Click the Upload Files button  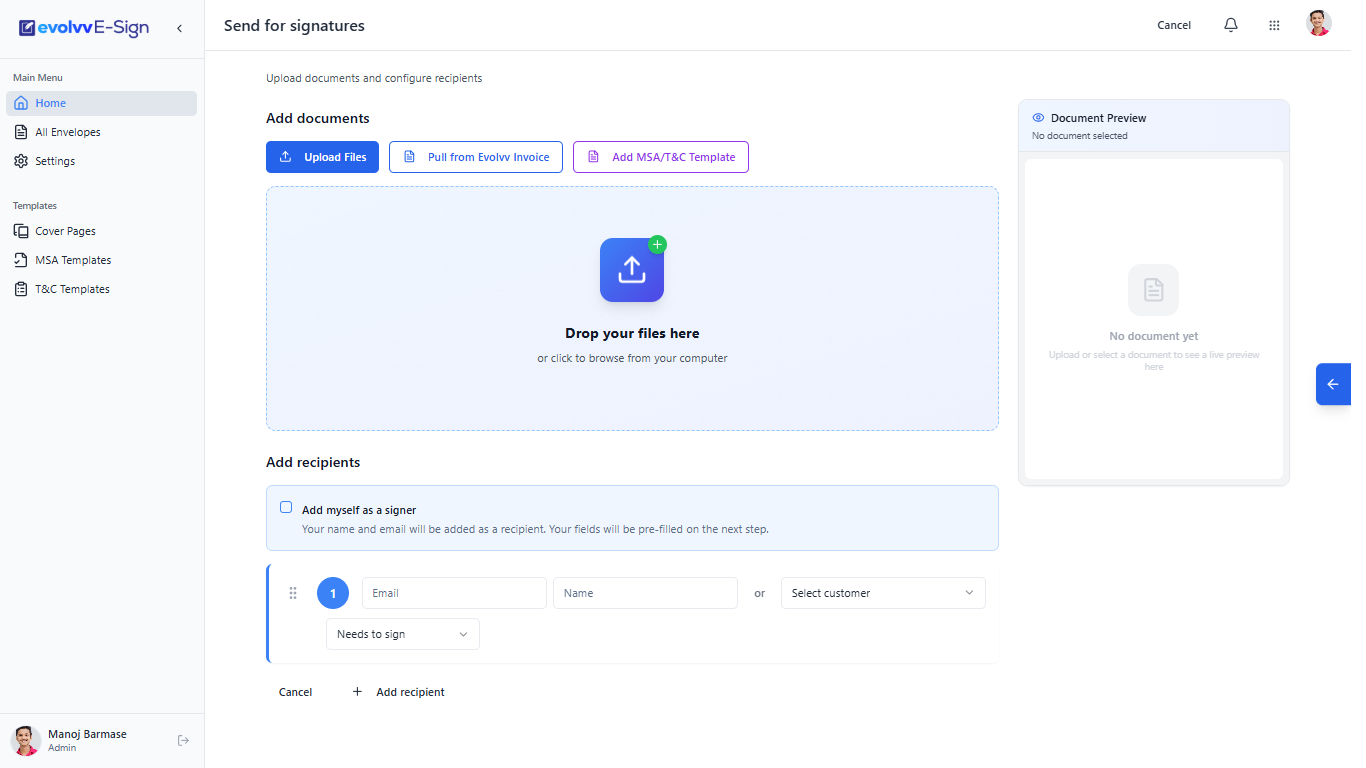[322, 157]
